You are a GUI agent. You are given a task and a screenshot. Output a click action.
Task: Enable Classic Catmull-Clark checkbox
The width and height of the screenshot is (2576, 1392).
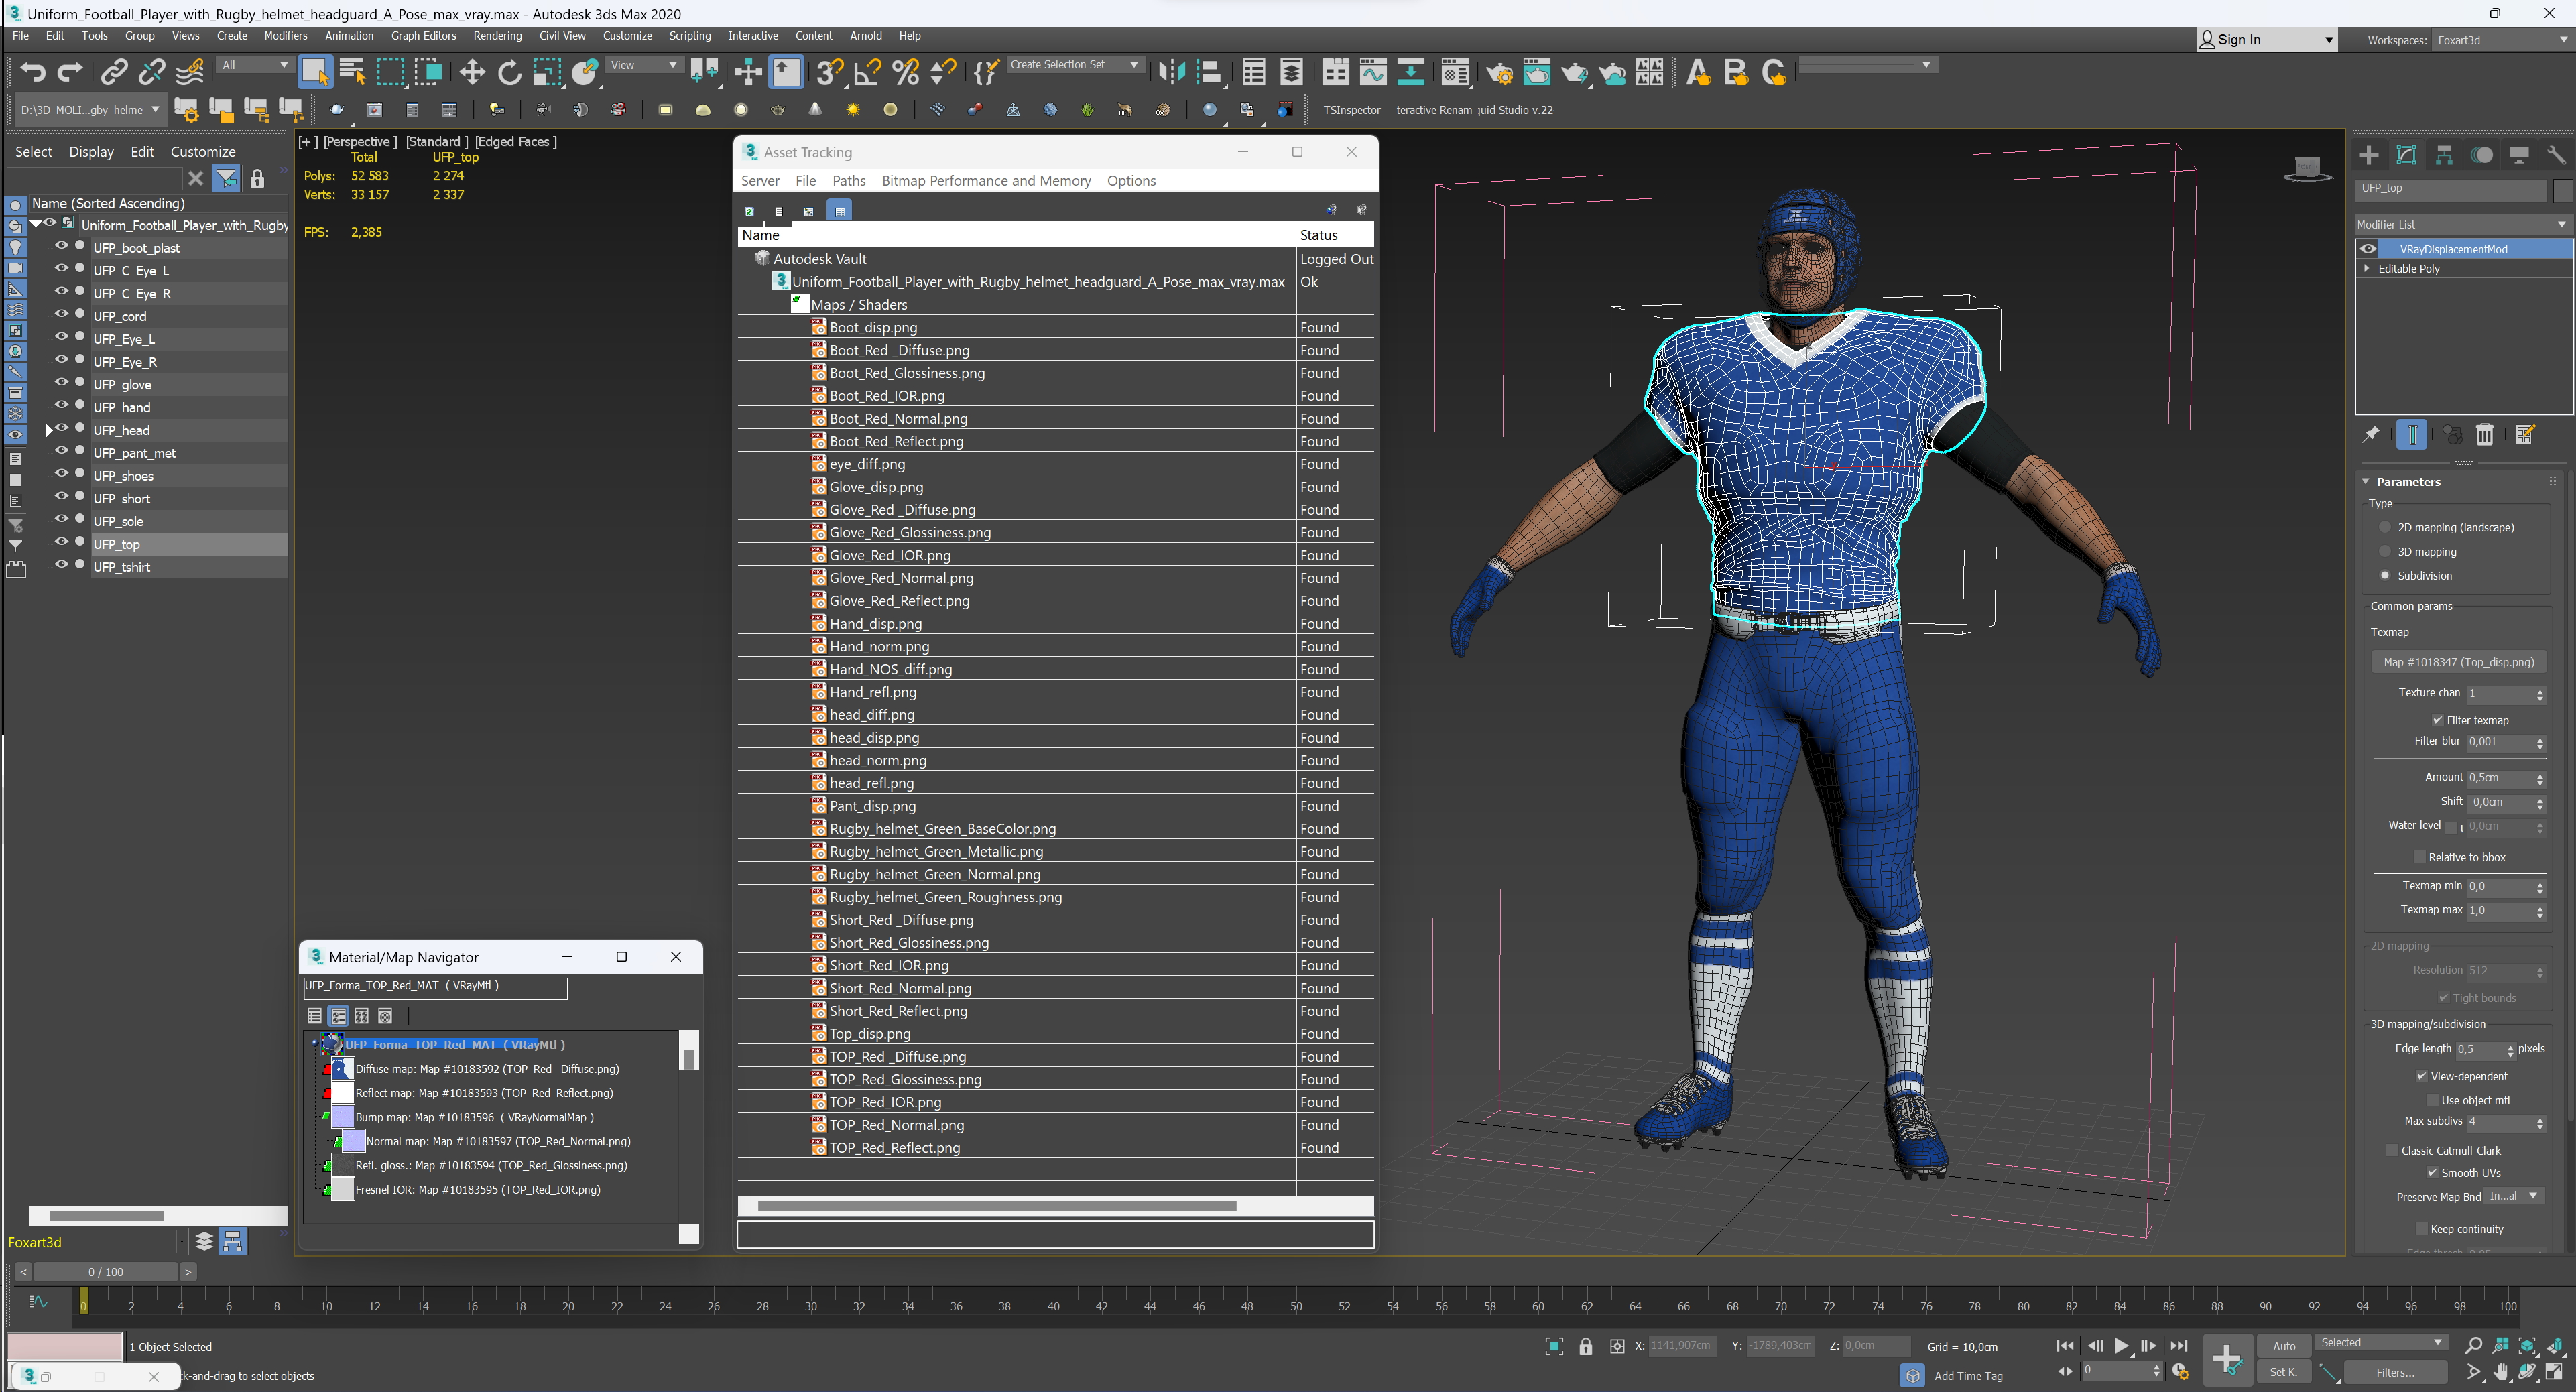tap(2392, 1150)
